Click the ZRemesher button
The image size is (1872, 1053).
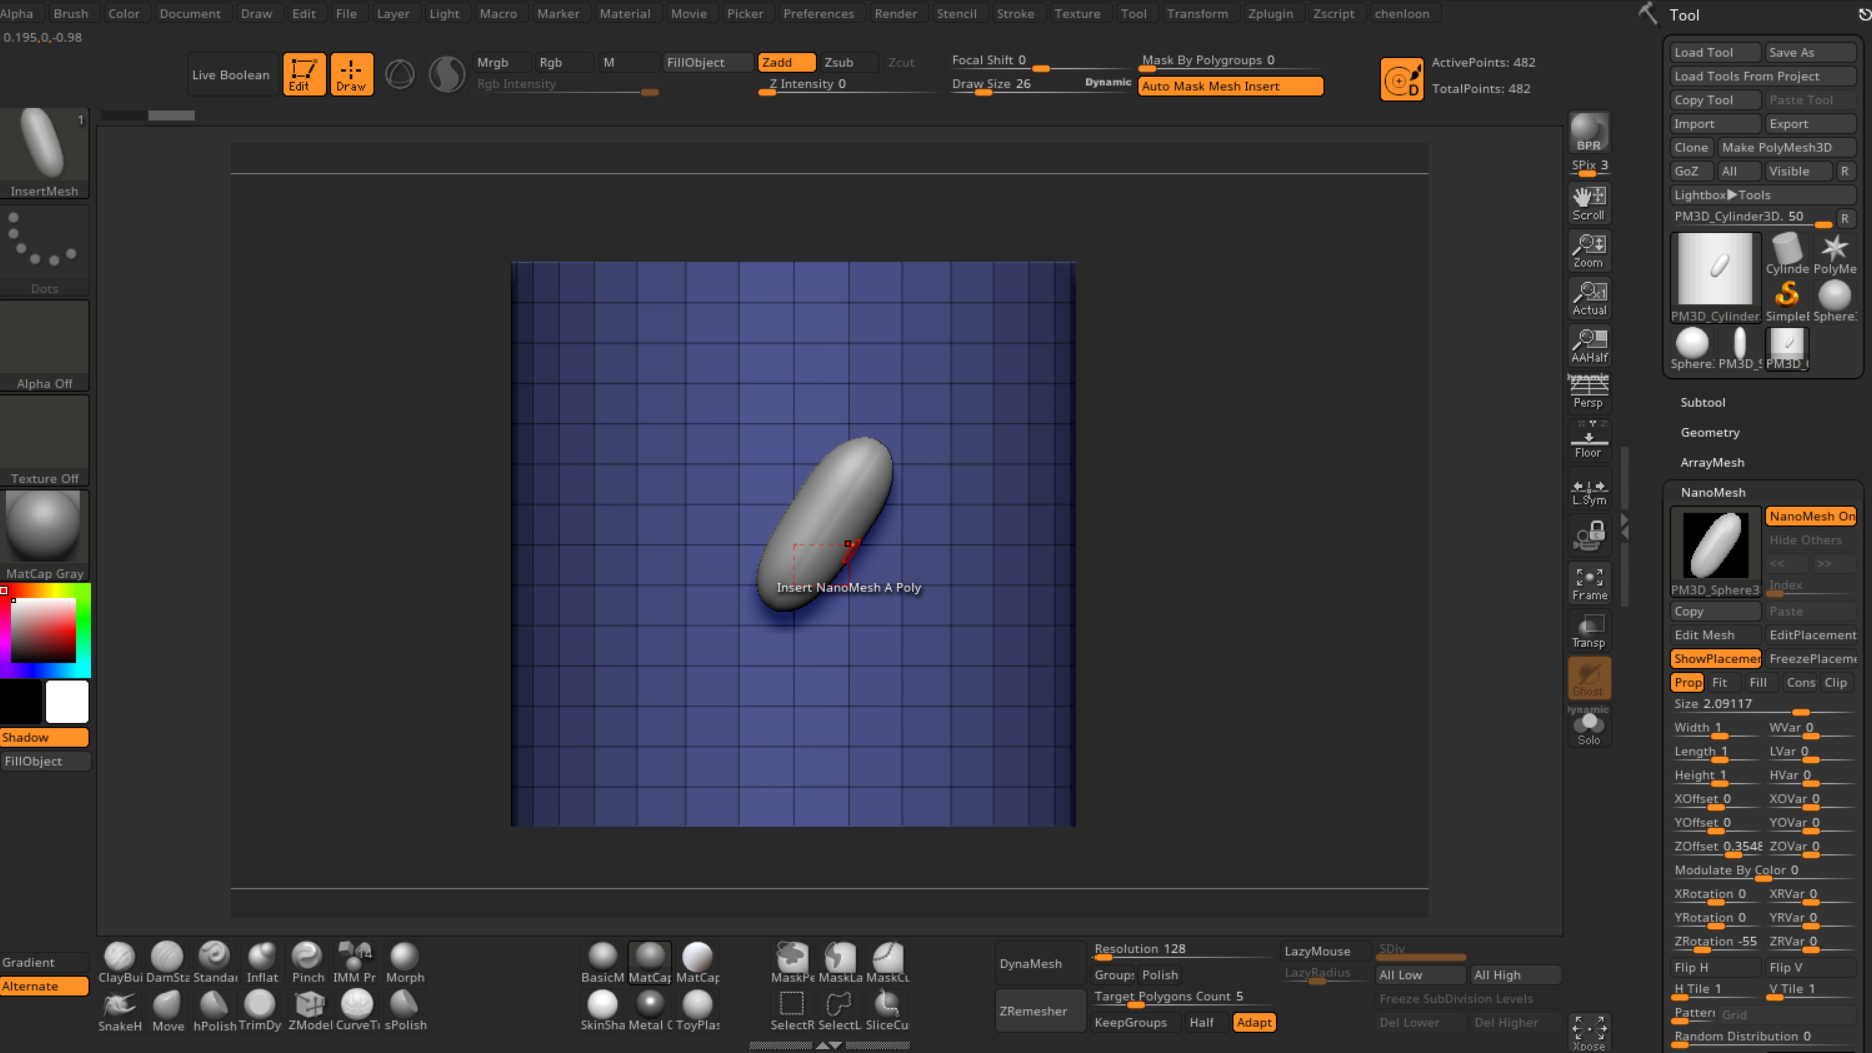(x=1032, y=1011)
